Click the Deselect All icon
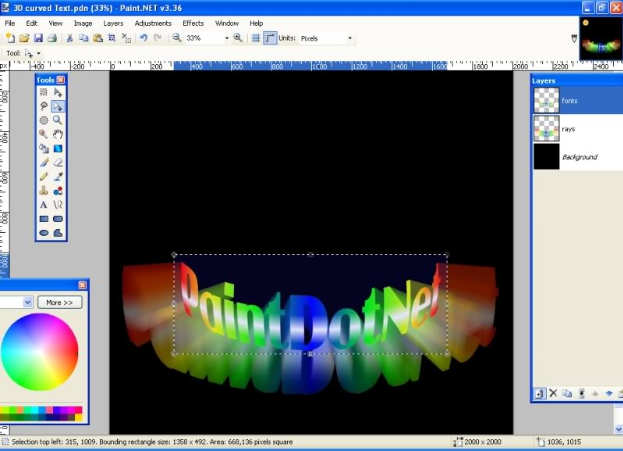Viewport: 623px width, 451px height. pos(126,38)
